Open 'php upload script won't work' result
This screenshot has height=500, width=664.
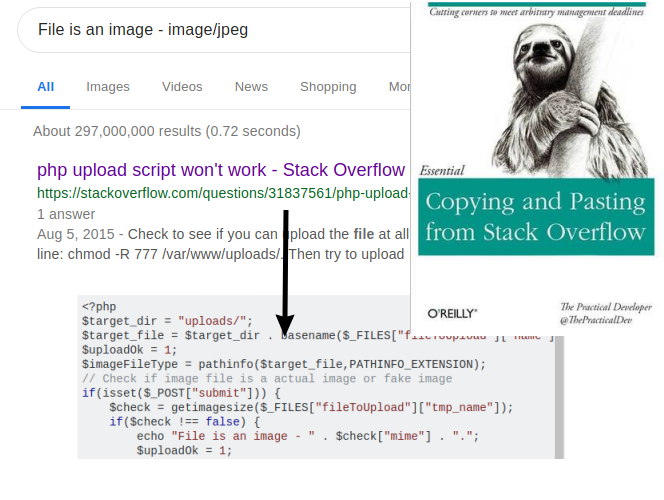coord(221,170)
